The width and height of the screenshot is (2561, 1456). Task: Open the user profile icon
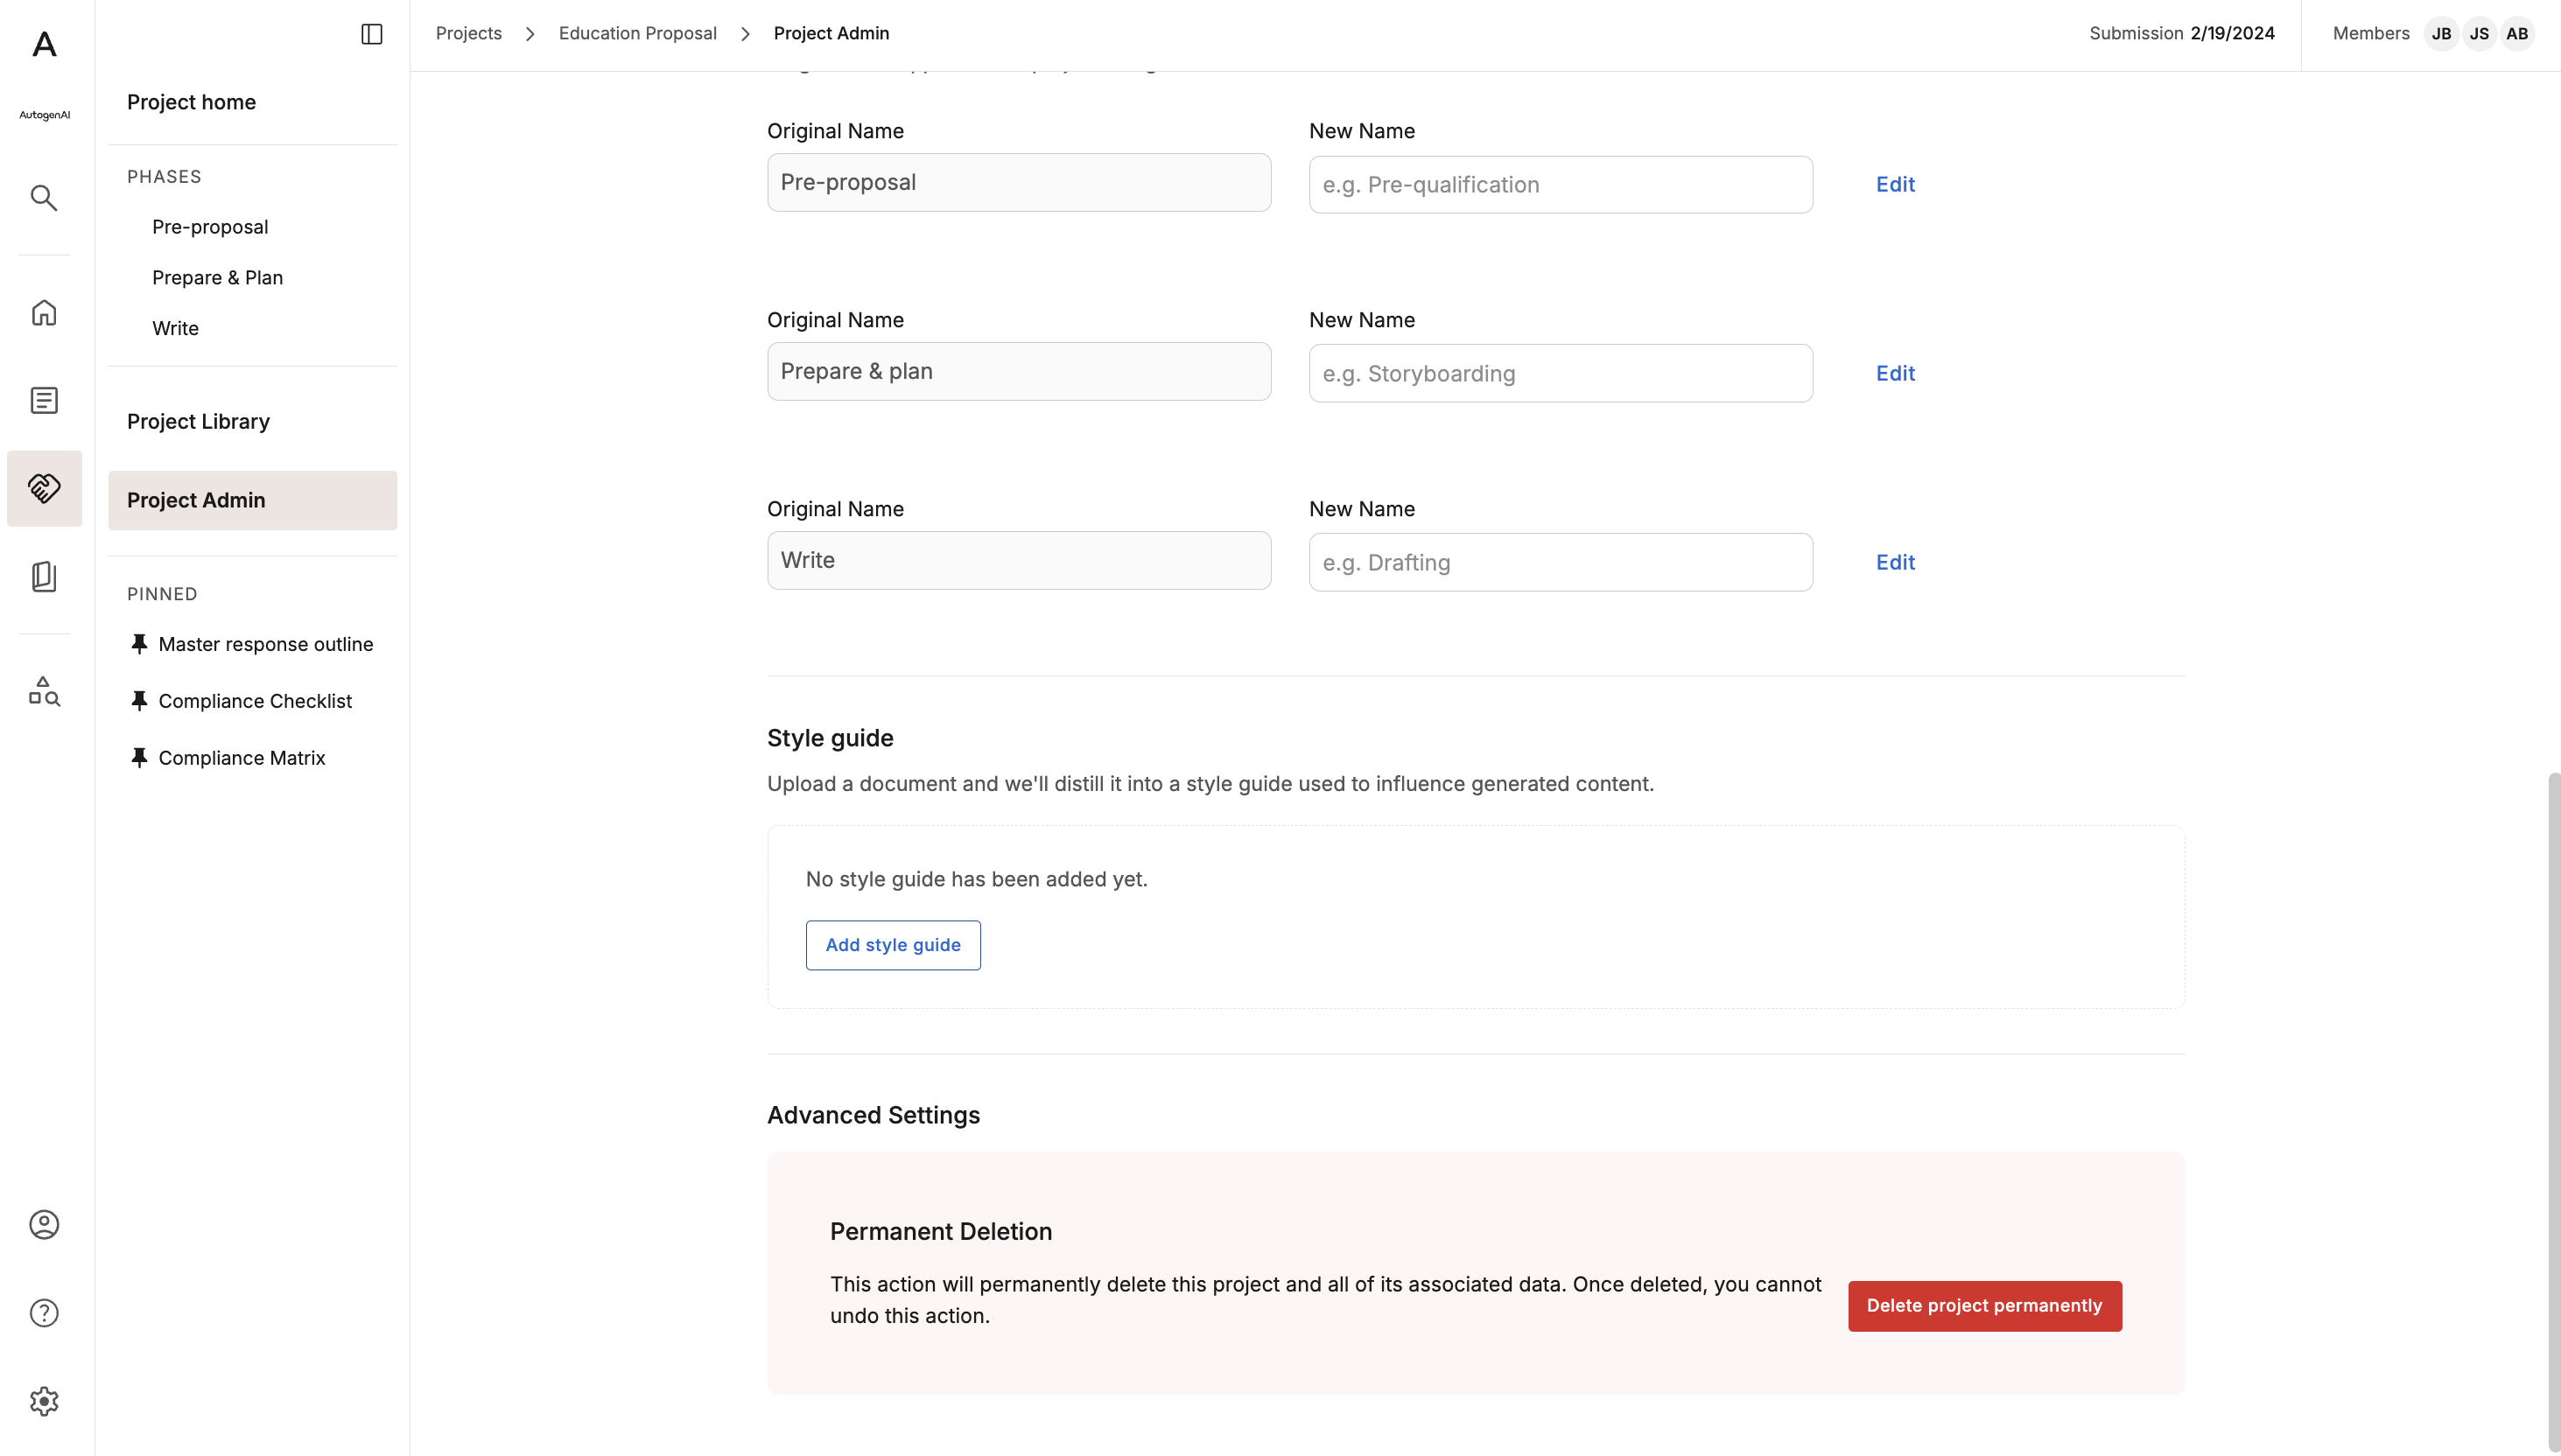coord(44,1225)
